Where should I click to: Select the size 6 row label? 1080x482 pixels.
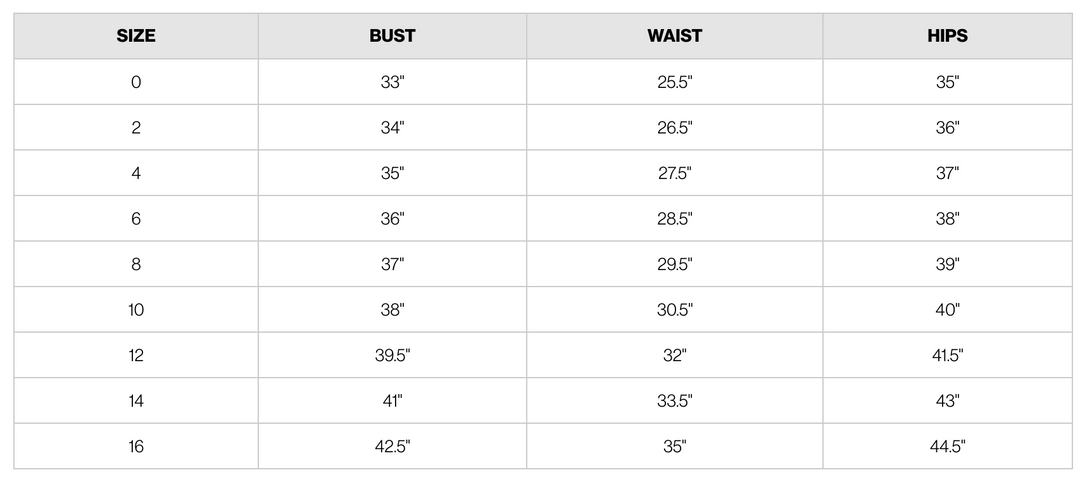[136, 219]
